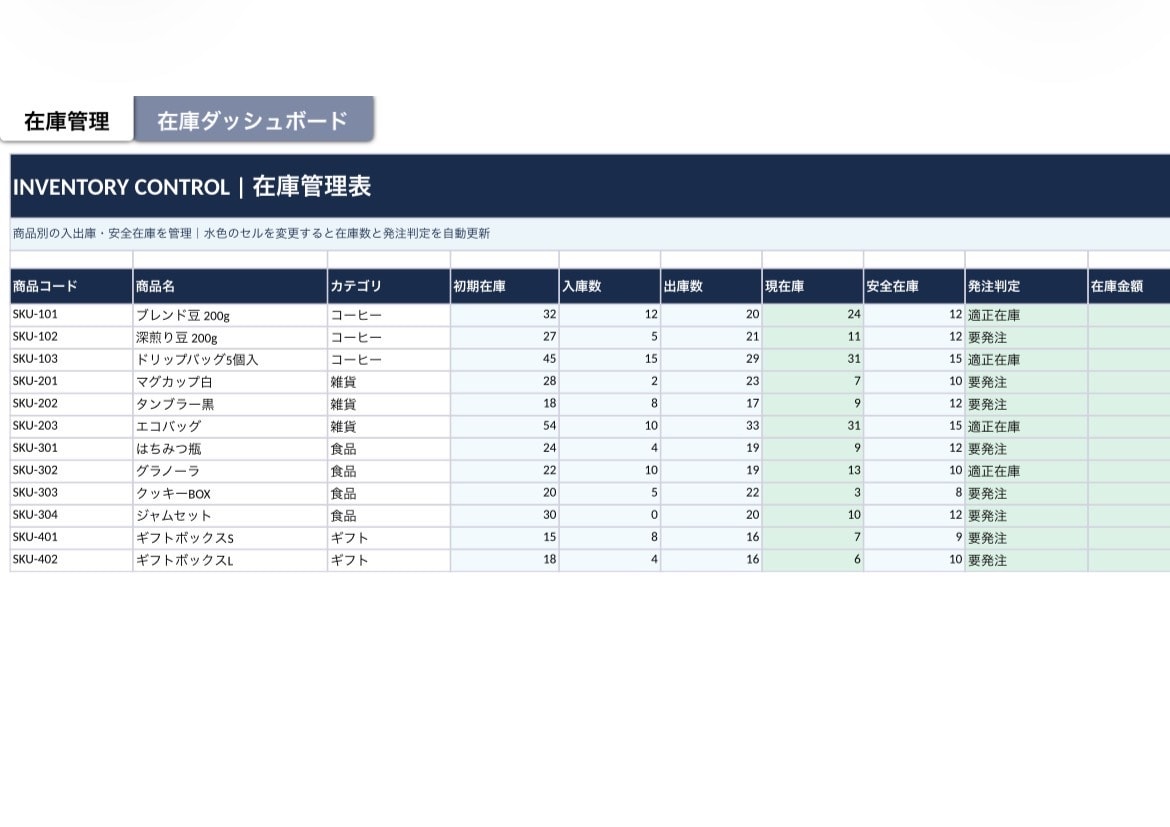Select 出庫数 value 33 for エコバッグ
This screenshot has height=827, width=1170.
click(711, 427)
